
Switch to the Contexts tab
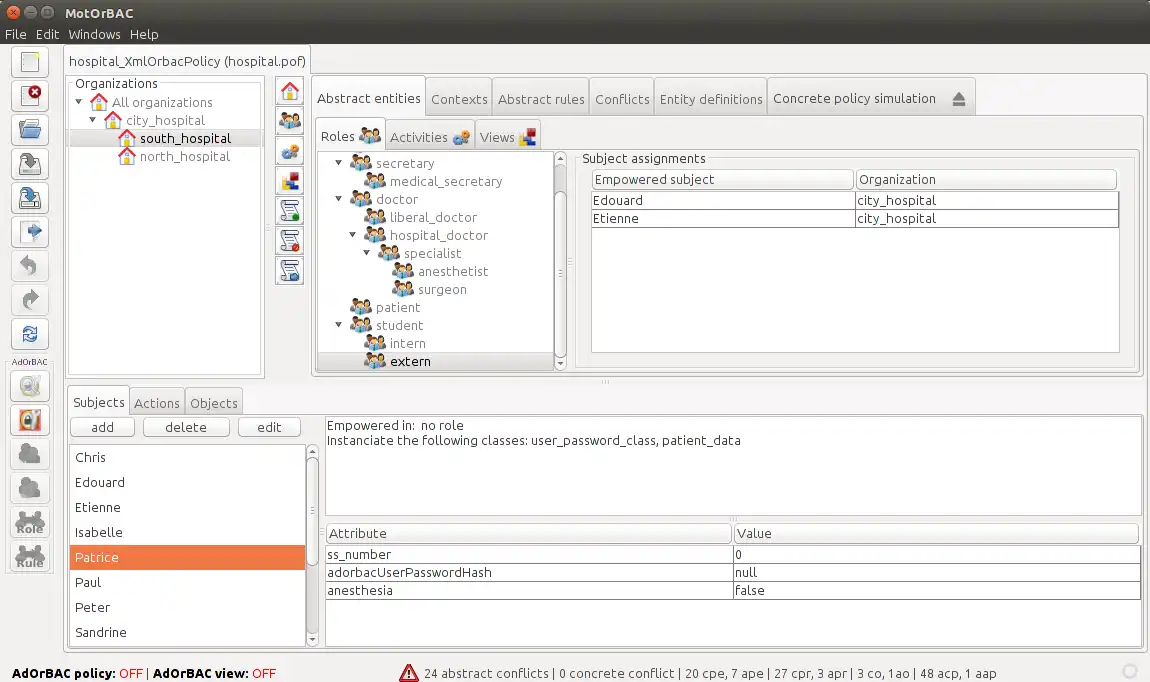(459, 99)
